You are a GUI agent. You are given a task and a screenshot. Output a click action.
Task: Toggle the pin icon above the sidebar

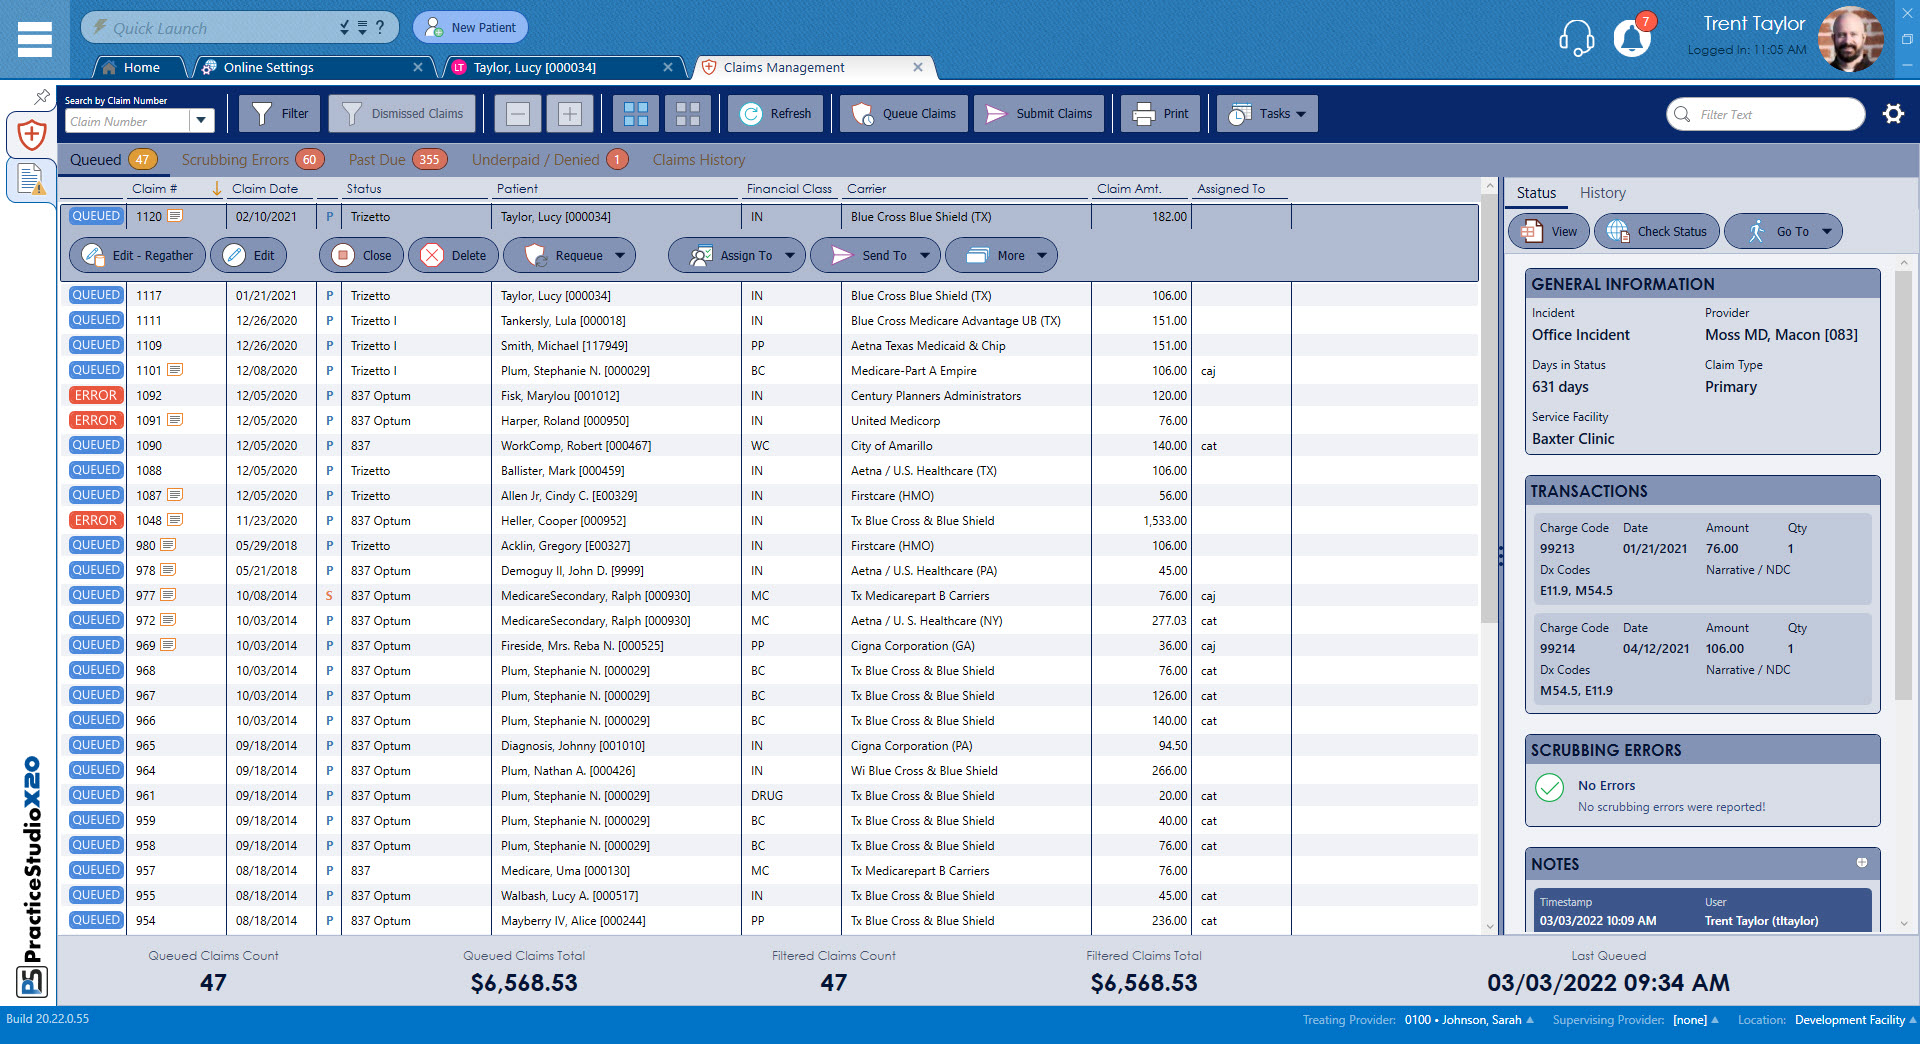coord(41,97)
